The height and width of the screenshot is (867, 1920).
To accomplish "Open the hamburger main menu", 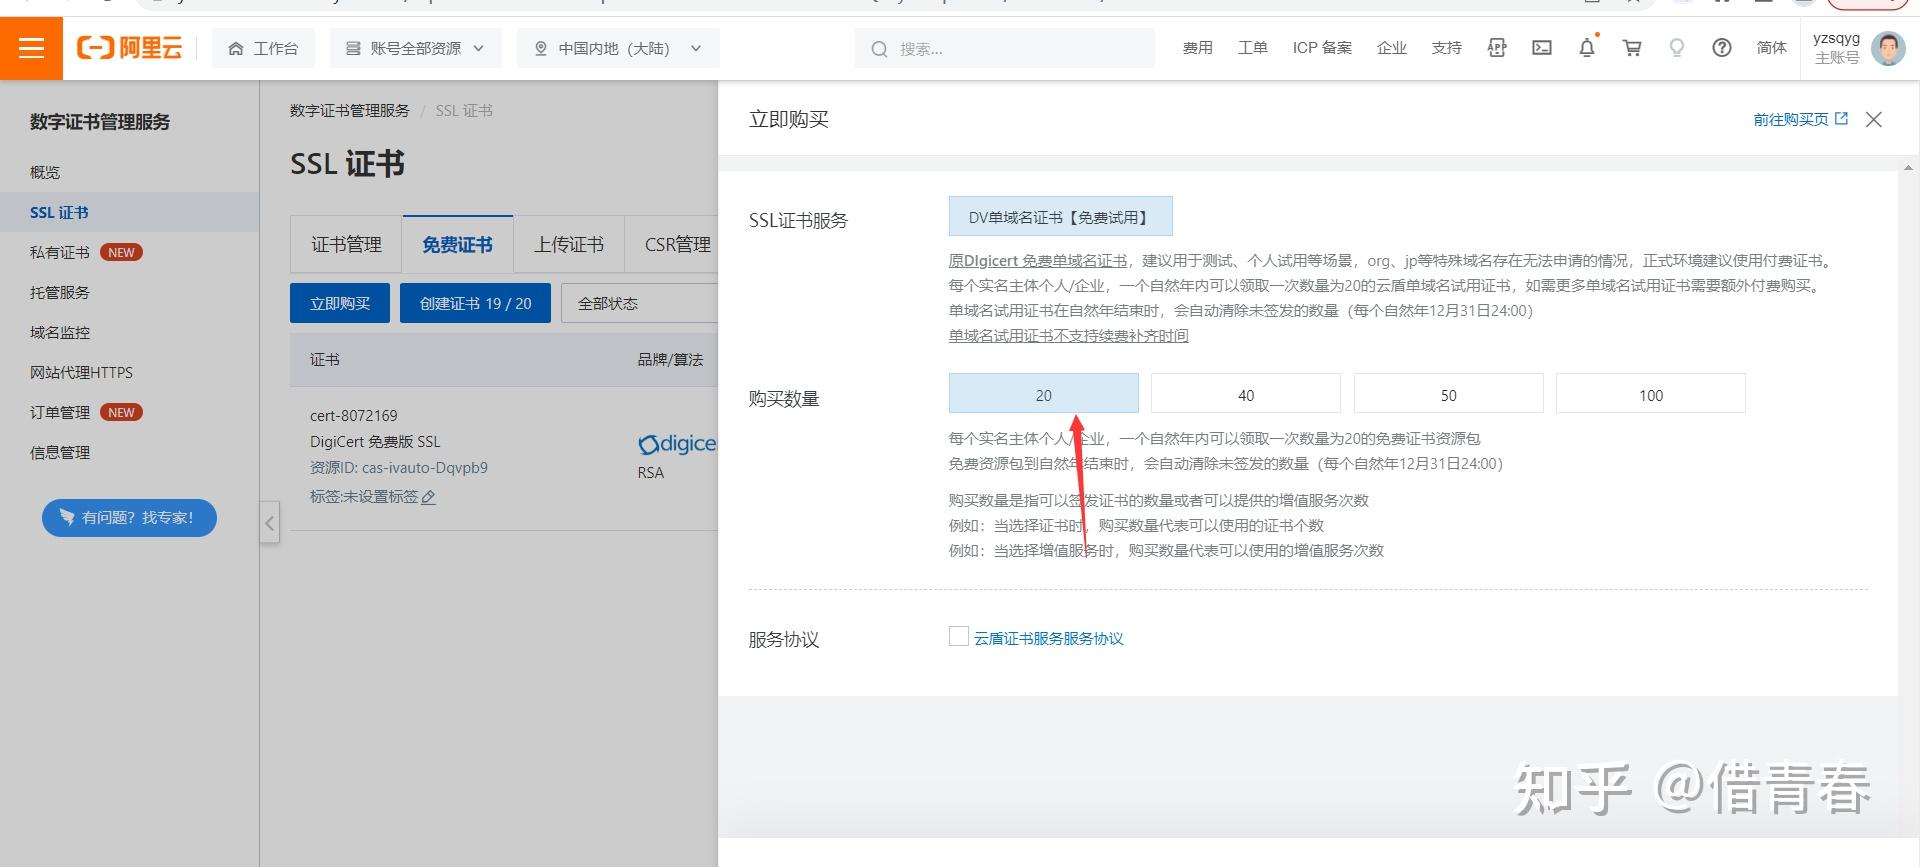I will point(31,48).
